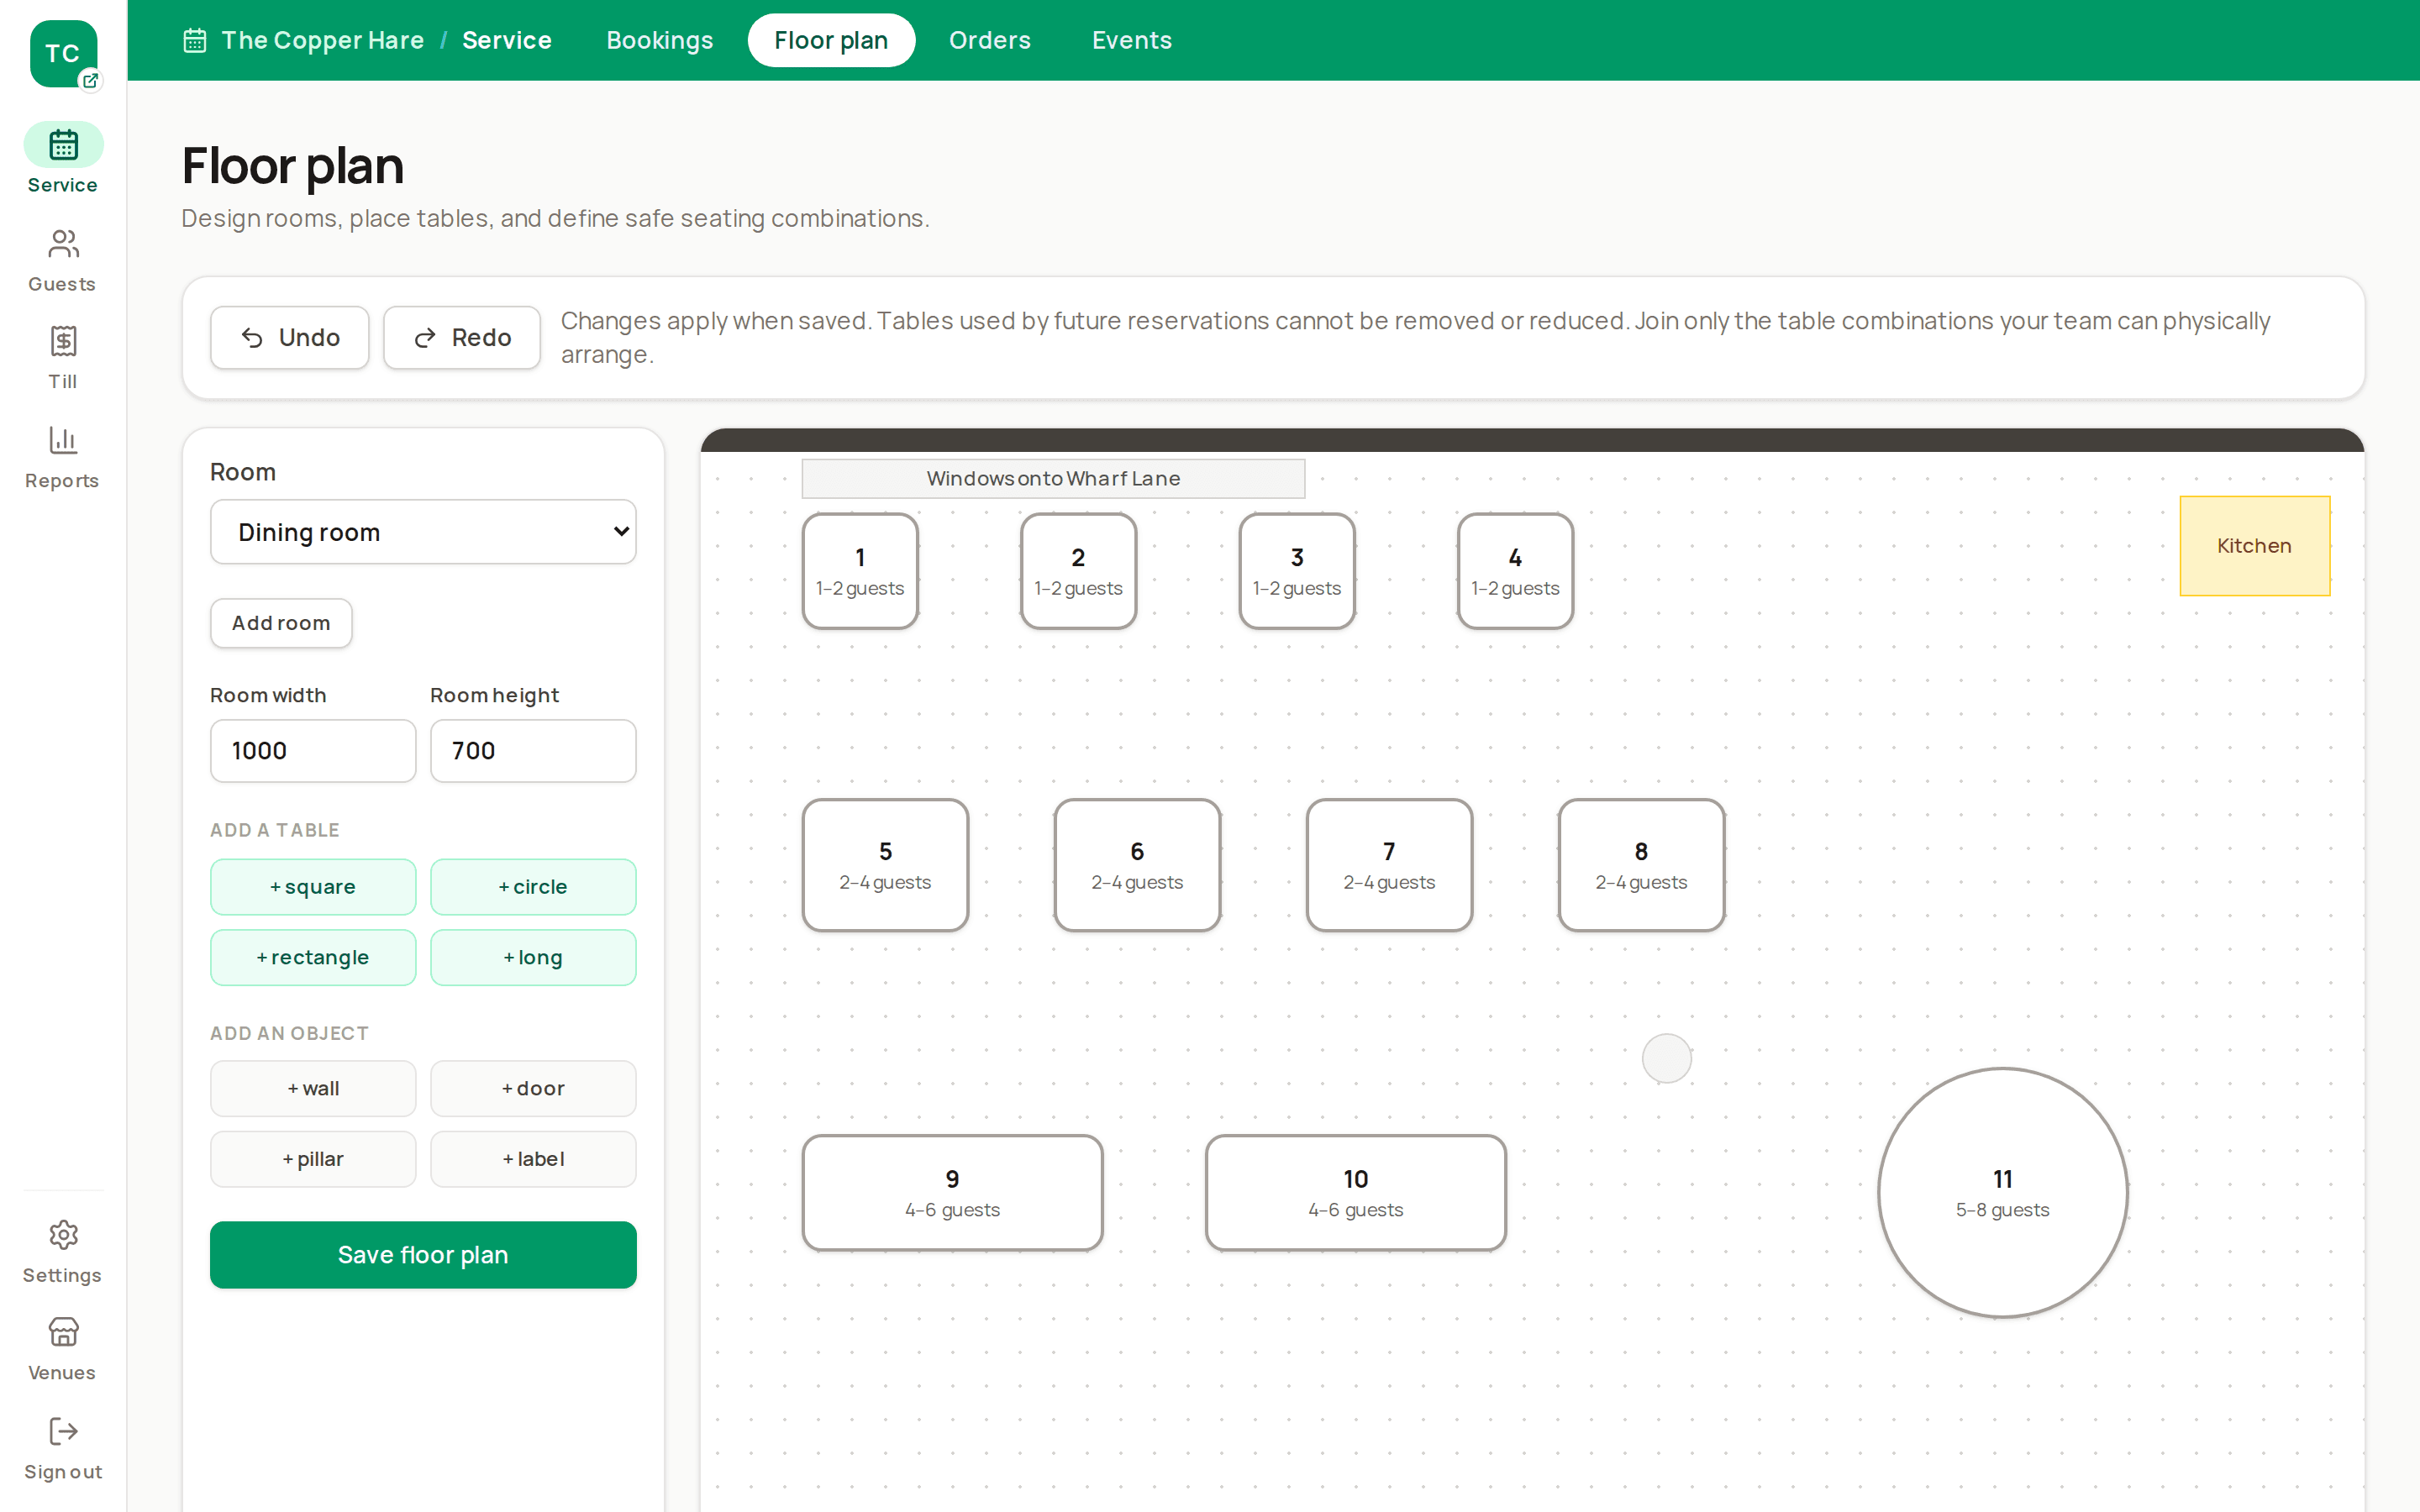Select table 6 with 2–4 guests
The height and width of the screenshot is (1512, 2420).
point(1137,865)
